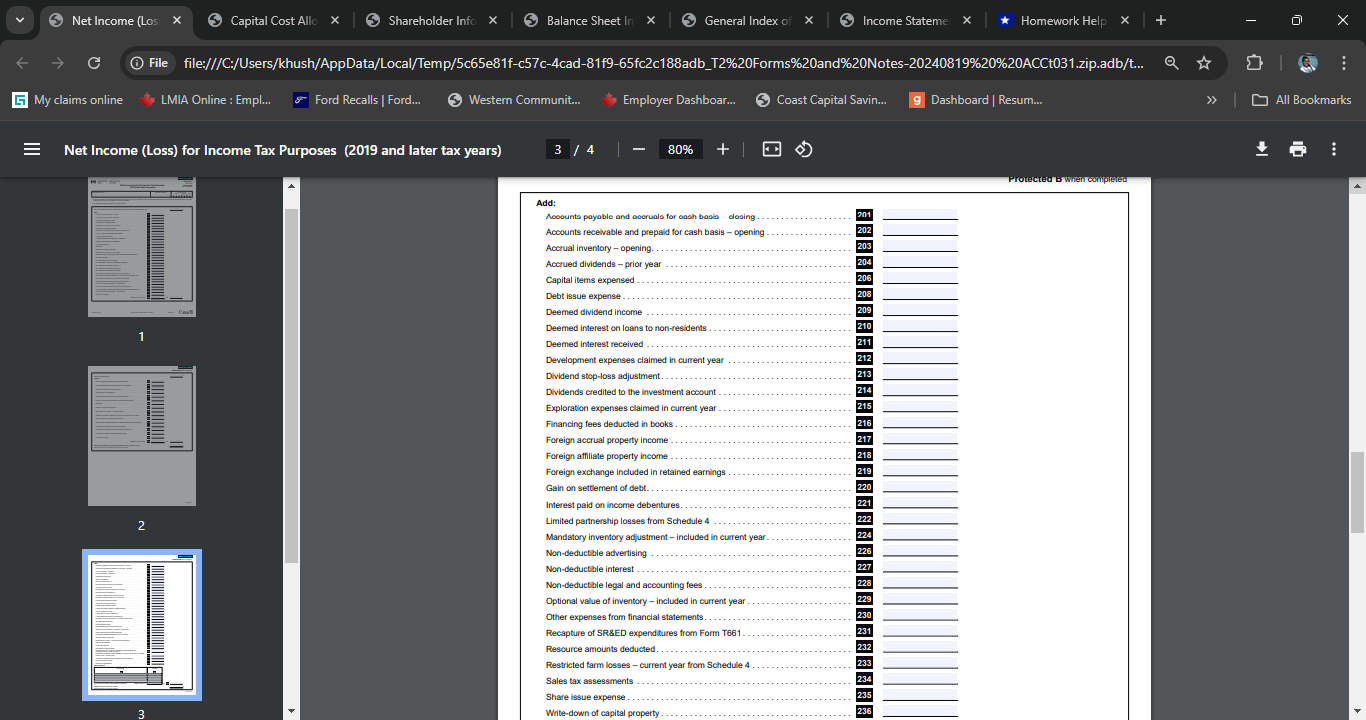1366x720 pixels.
Task: Download the PDF file
Action: (x=1262, y=149)
